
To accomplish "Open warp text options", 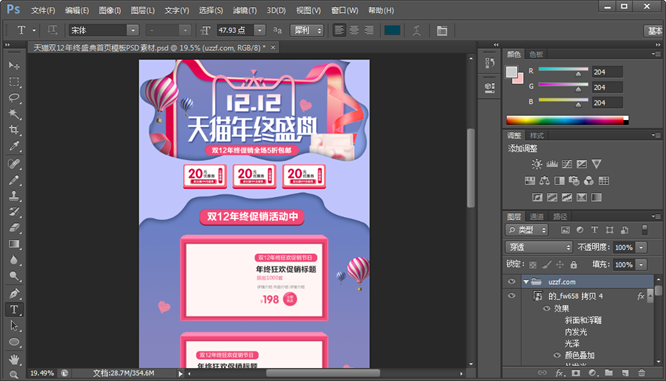I will click(x=417, y=31).
